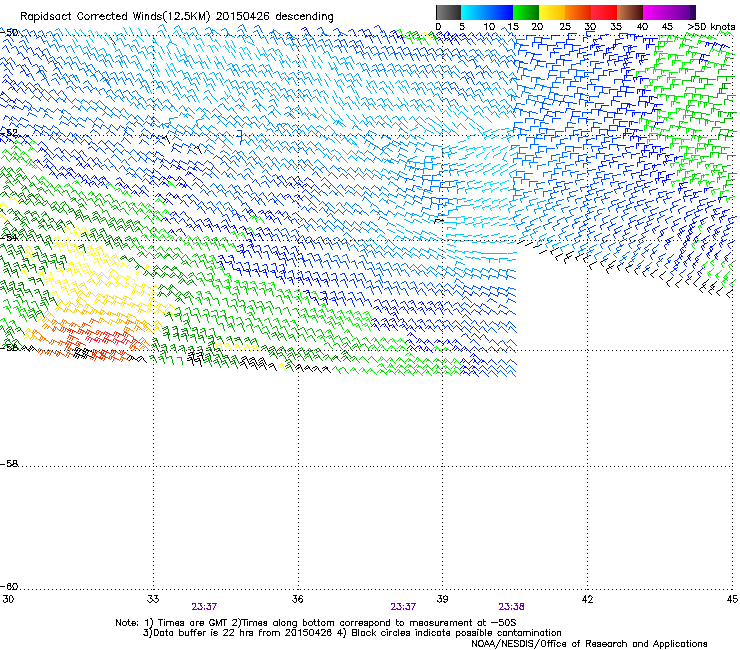This screenshot has height=650, width=740.
Task: Pick the green 15–20 knots legend swatch
Action: point(526,12)
